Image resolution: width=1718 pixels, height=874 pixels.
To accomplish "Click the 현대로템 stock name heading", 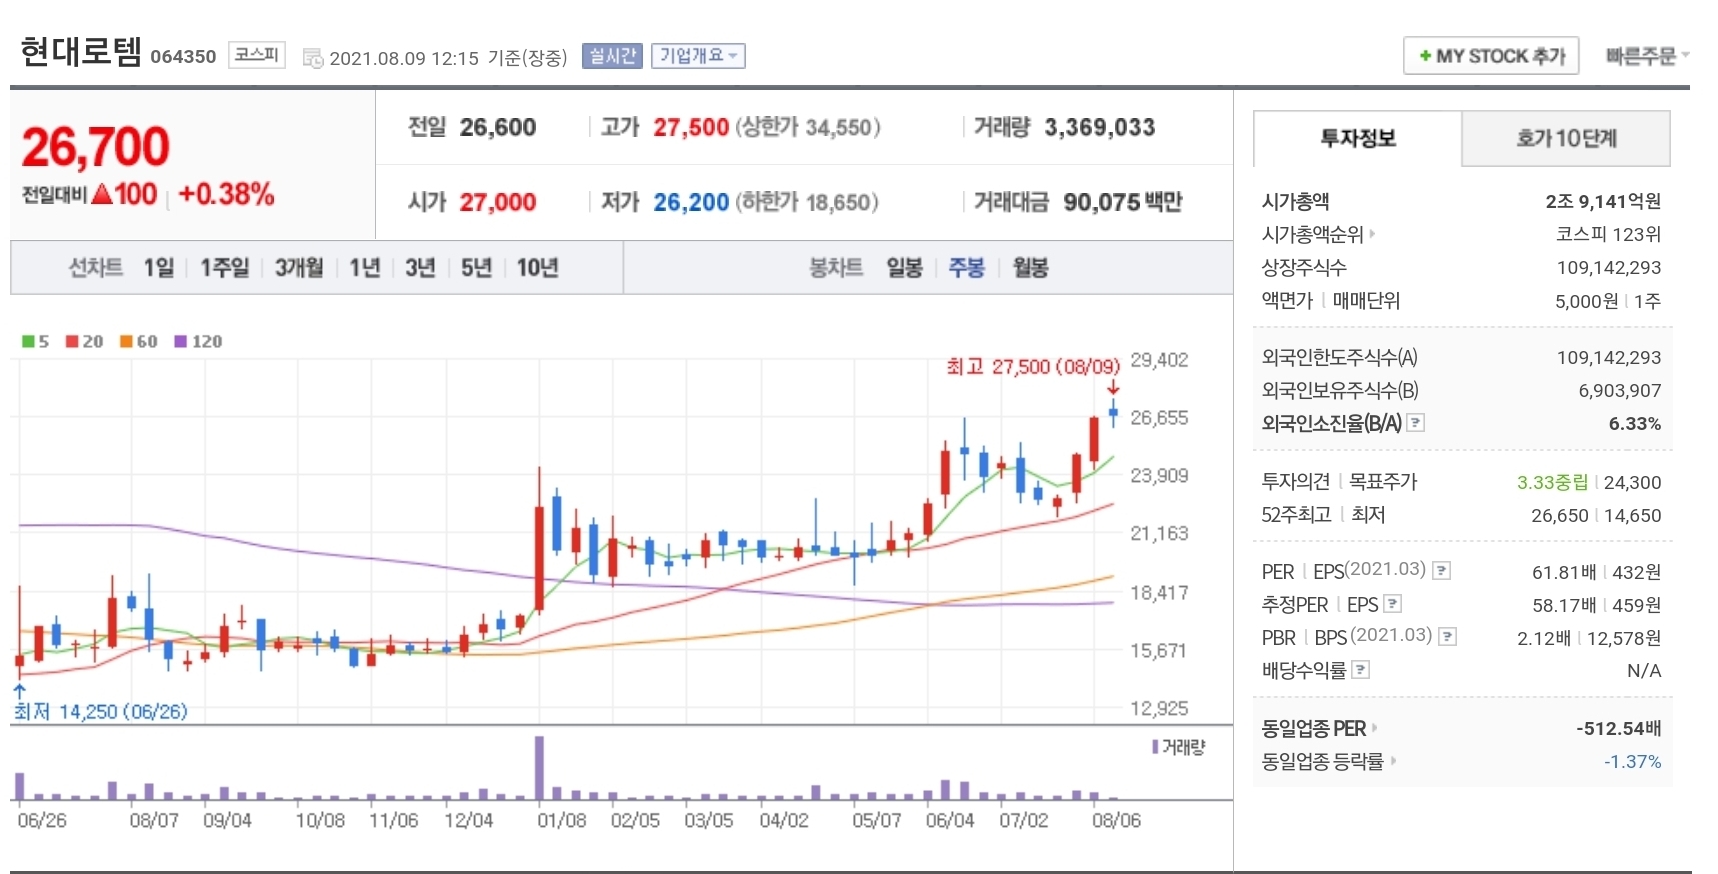I will [81, 51].
